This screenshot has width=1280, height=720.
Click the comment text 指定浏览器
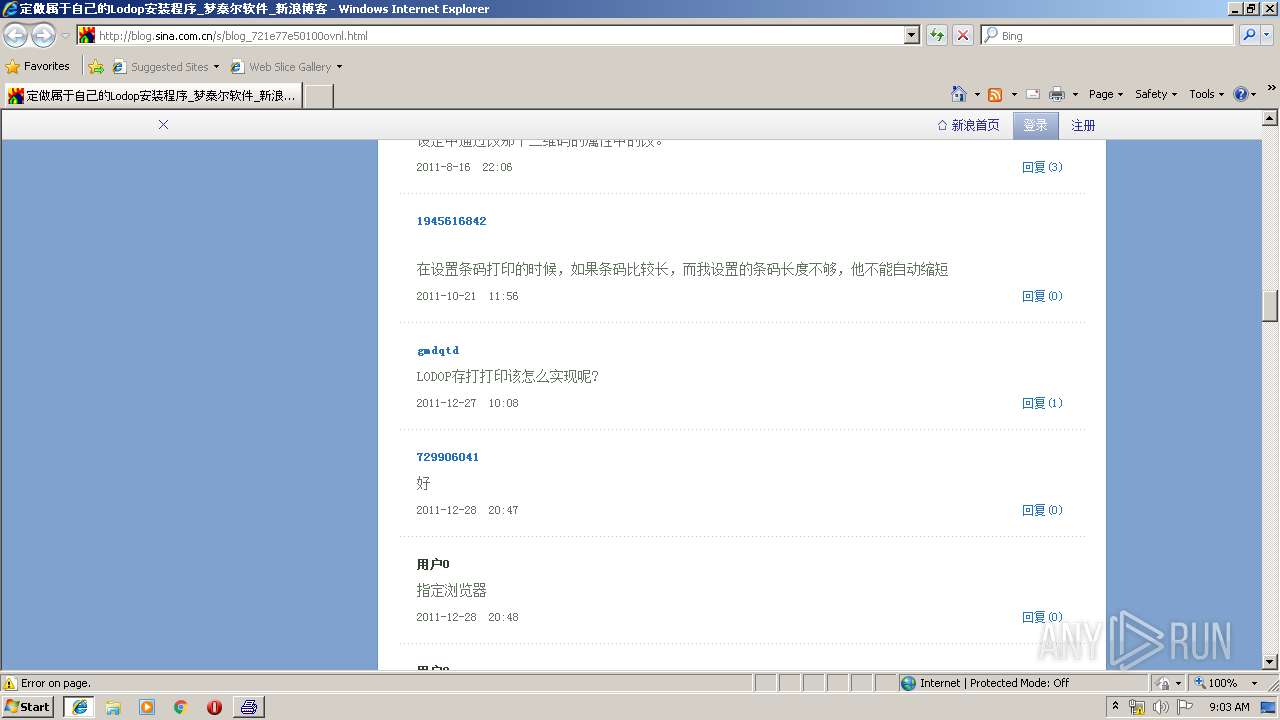(451, 590)
